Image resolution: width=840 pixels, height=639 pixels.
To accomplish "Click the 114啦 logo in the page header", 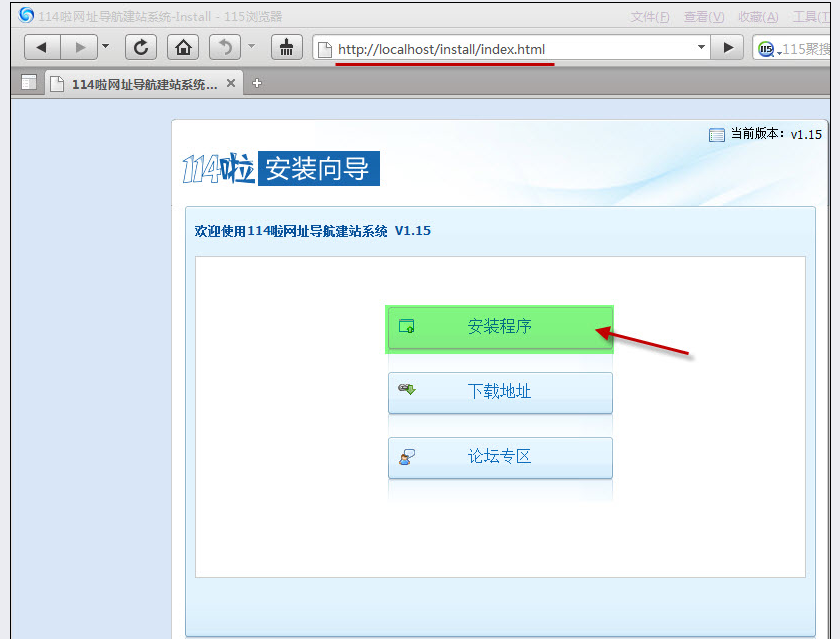I will 219,168.
